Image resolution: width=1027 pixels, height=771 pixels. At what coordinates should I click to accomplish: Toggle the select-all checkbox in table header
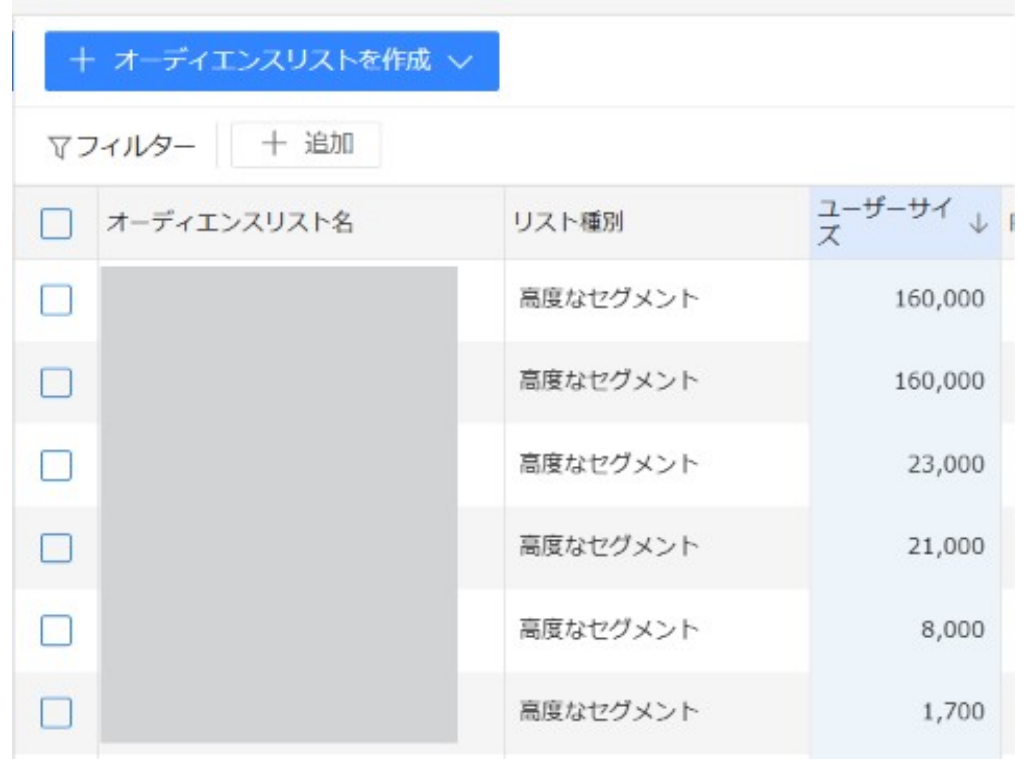pos(56,223)
